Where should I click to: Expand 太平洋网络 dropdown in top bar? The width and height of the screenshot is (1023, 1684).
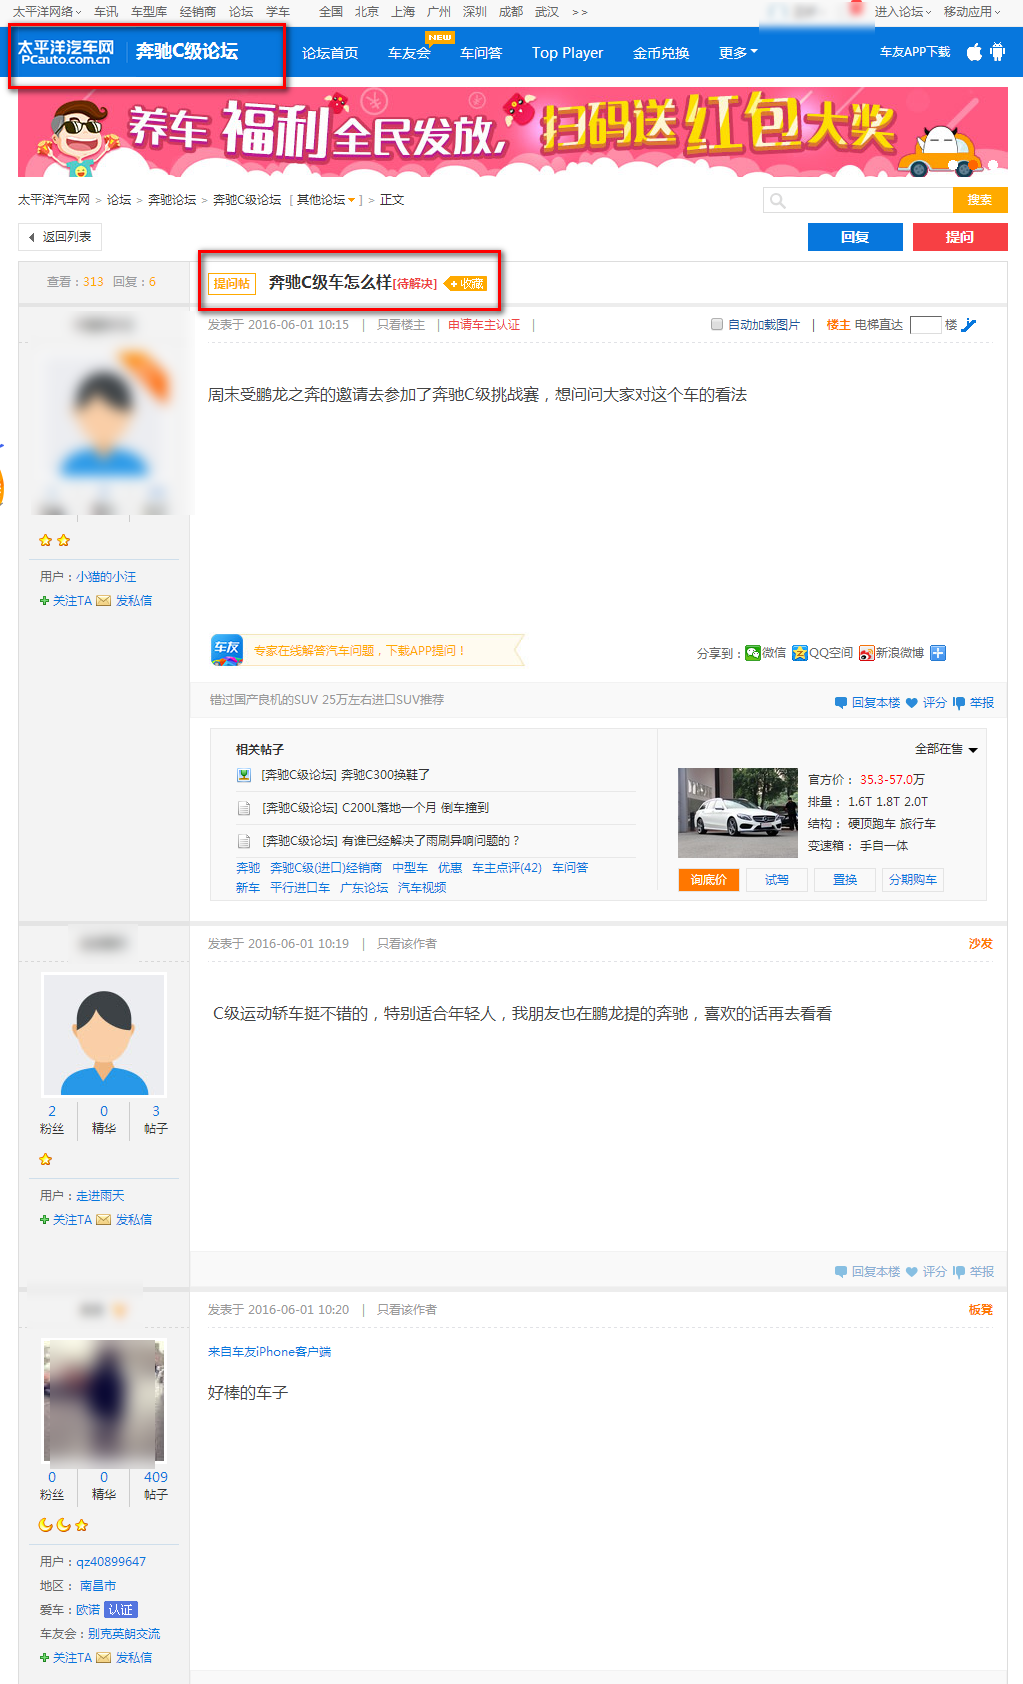tap(47, 12)
